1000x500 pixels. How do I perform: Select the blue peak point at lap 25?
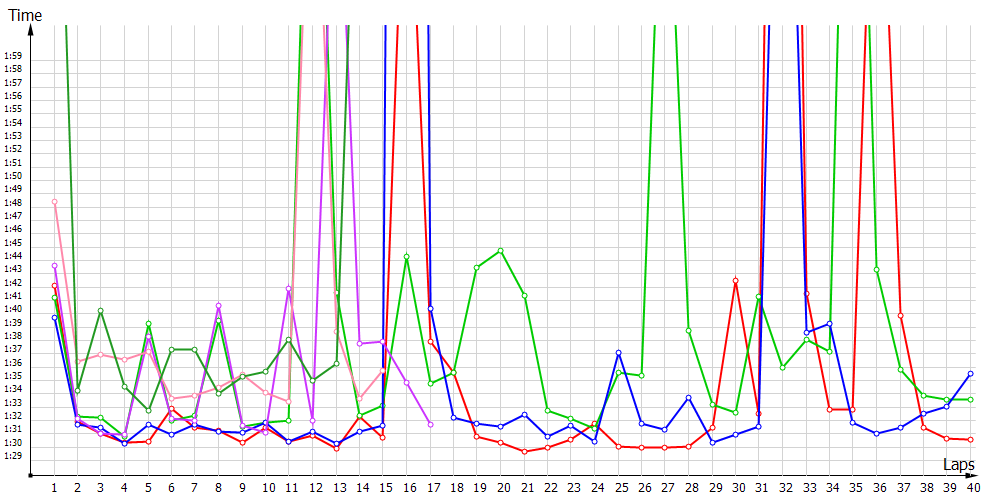click(x=618, y=353)
